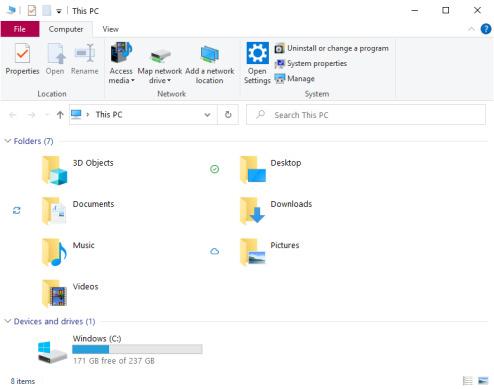Click the File Explorer title bar icon

pos(12,10)
